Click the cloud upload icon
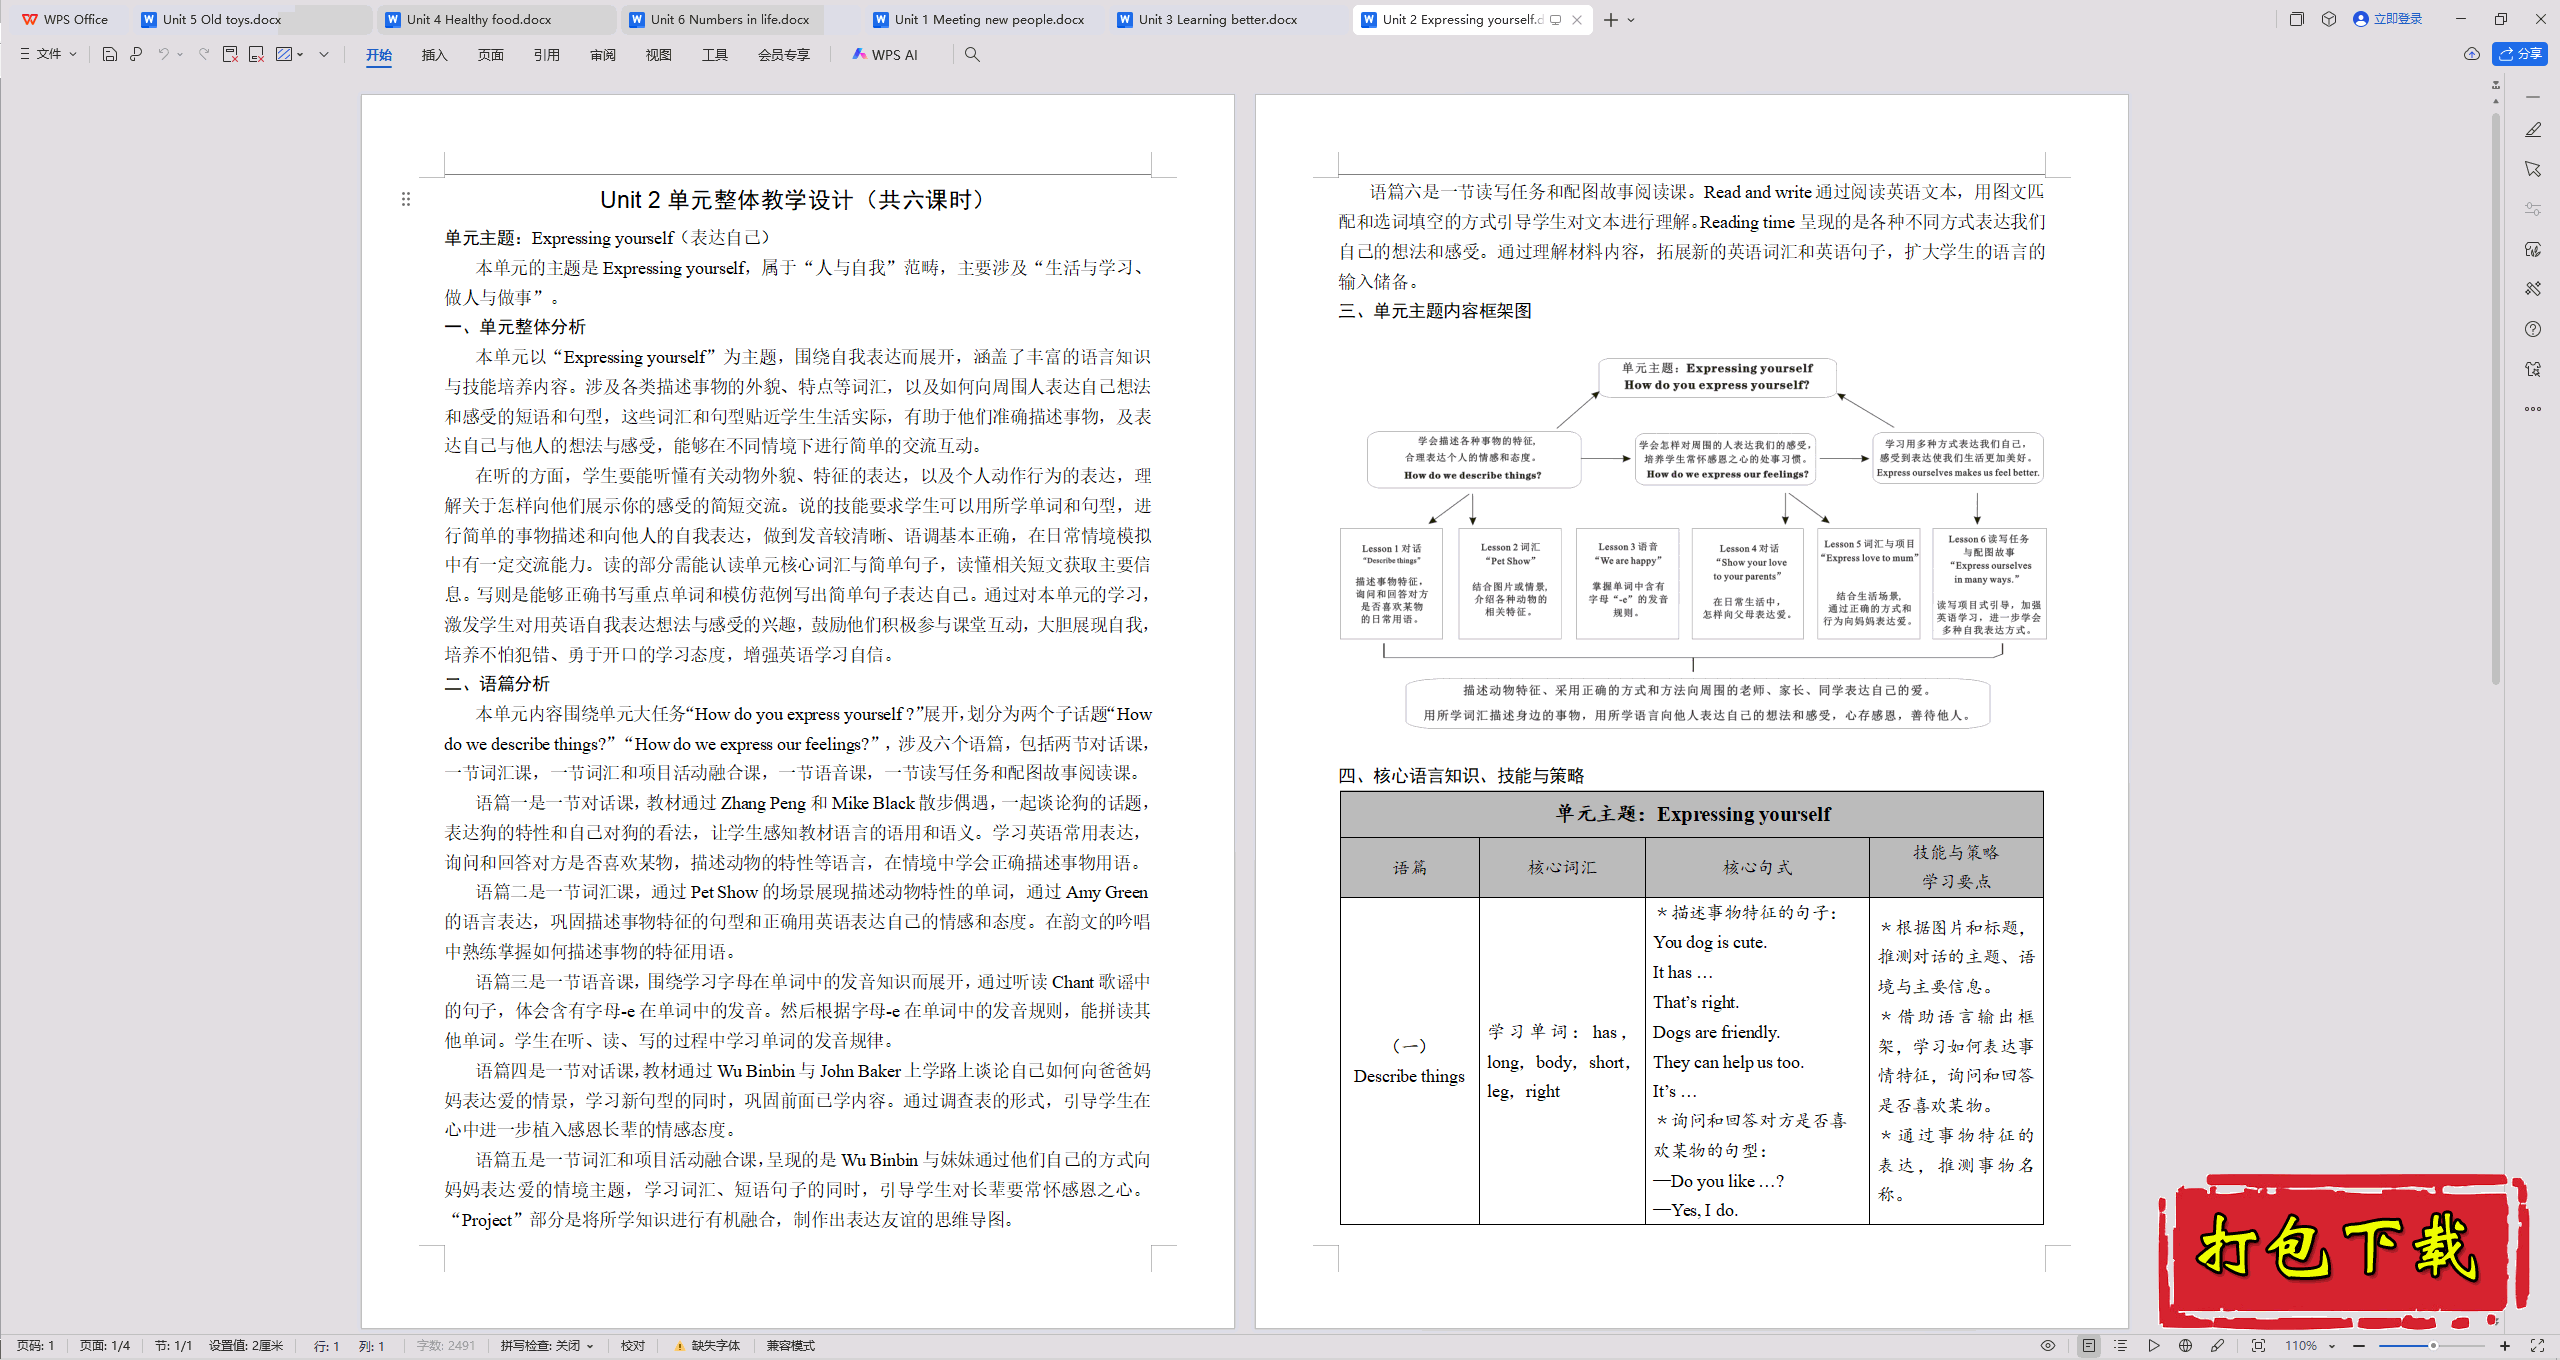Image resolution: width=2560 pixels, height=1360 pixels. 2472,54
